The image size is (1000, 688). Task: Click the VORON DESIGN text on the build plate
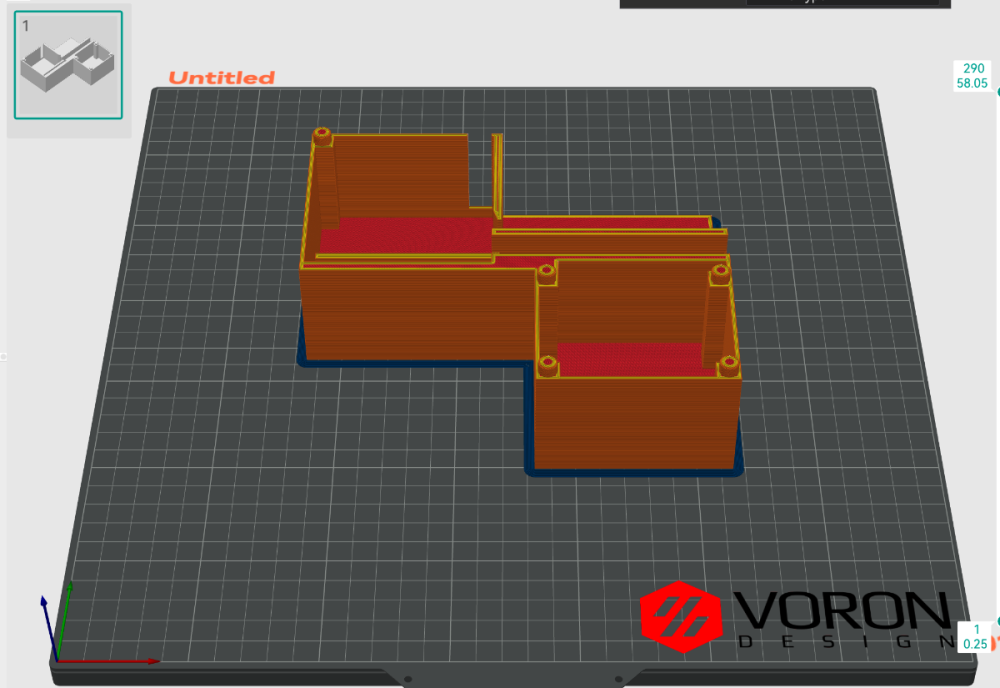(x=842, y=620)
